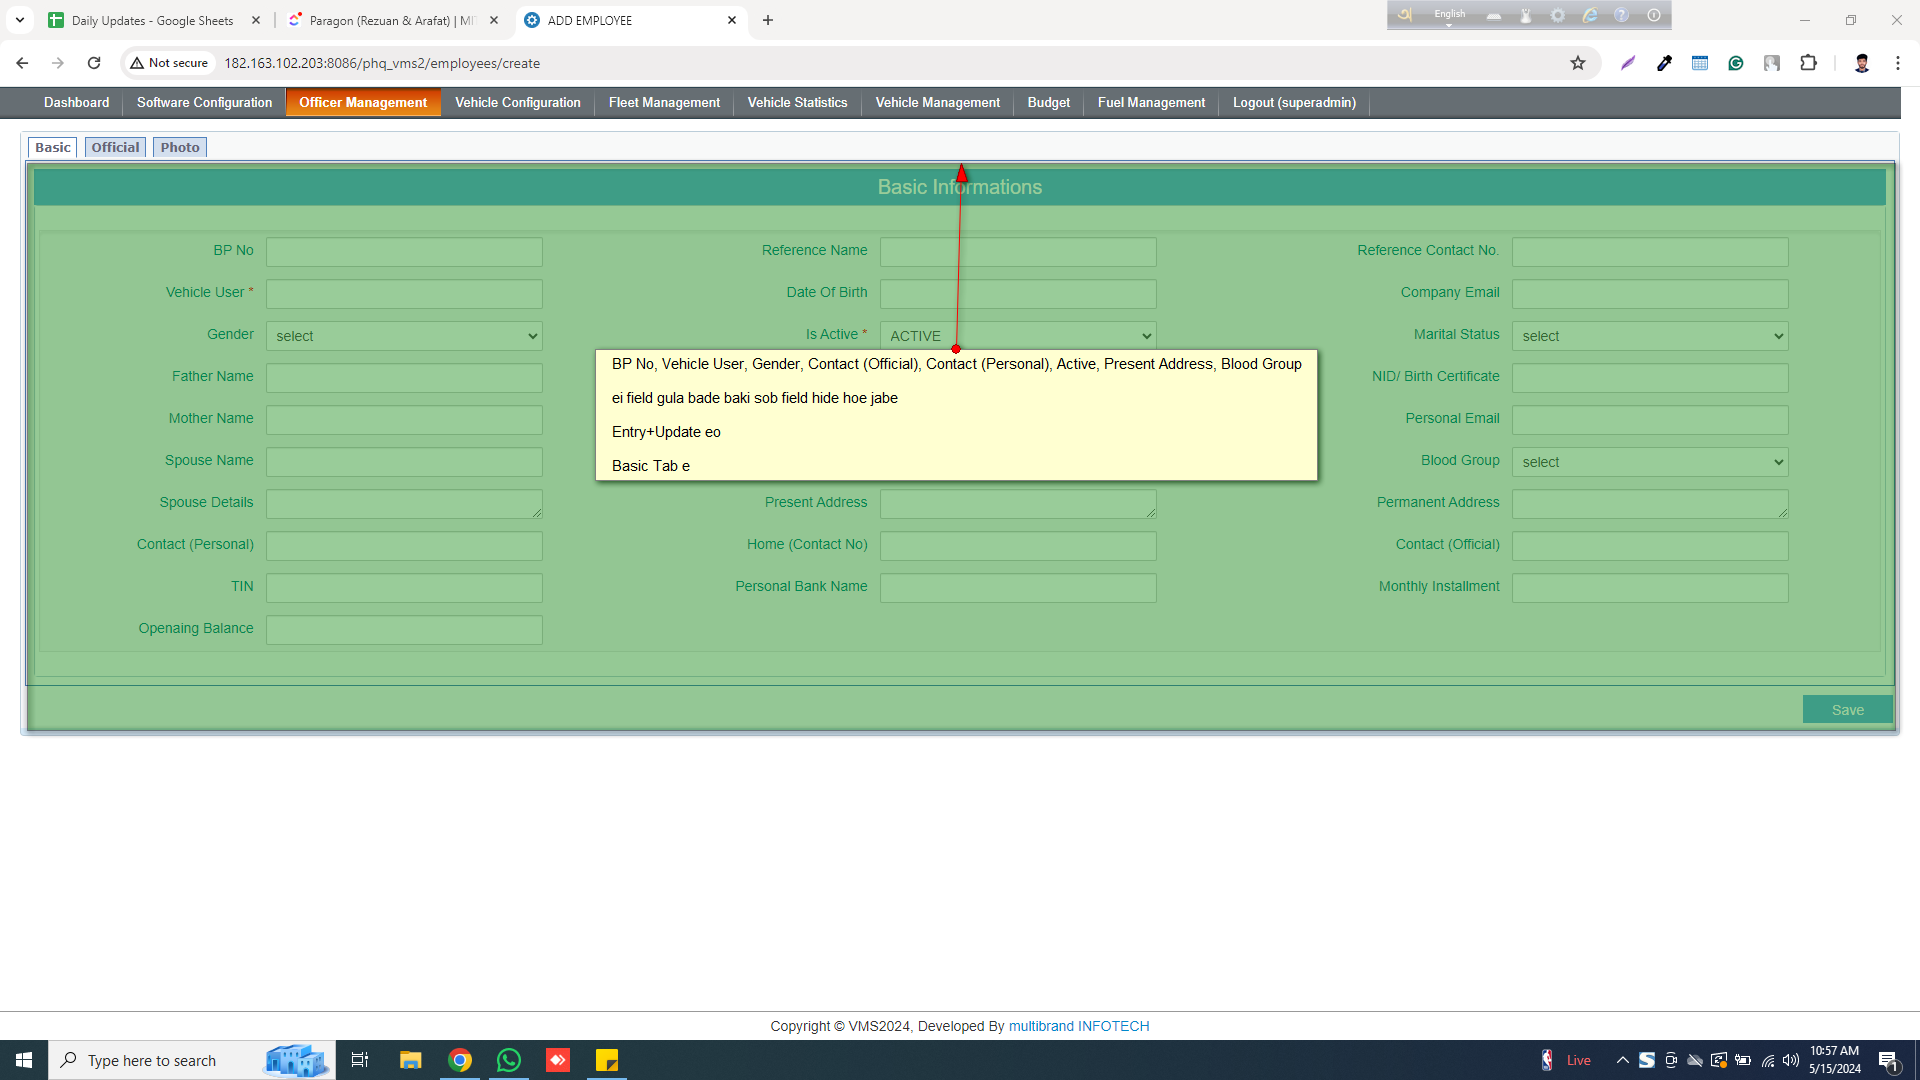Open the Chrome extensions puzzle icon

click(x=1808, y=63)
